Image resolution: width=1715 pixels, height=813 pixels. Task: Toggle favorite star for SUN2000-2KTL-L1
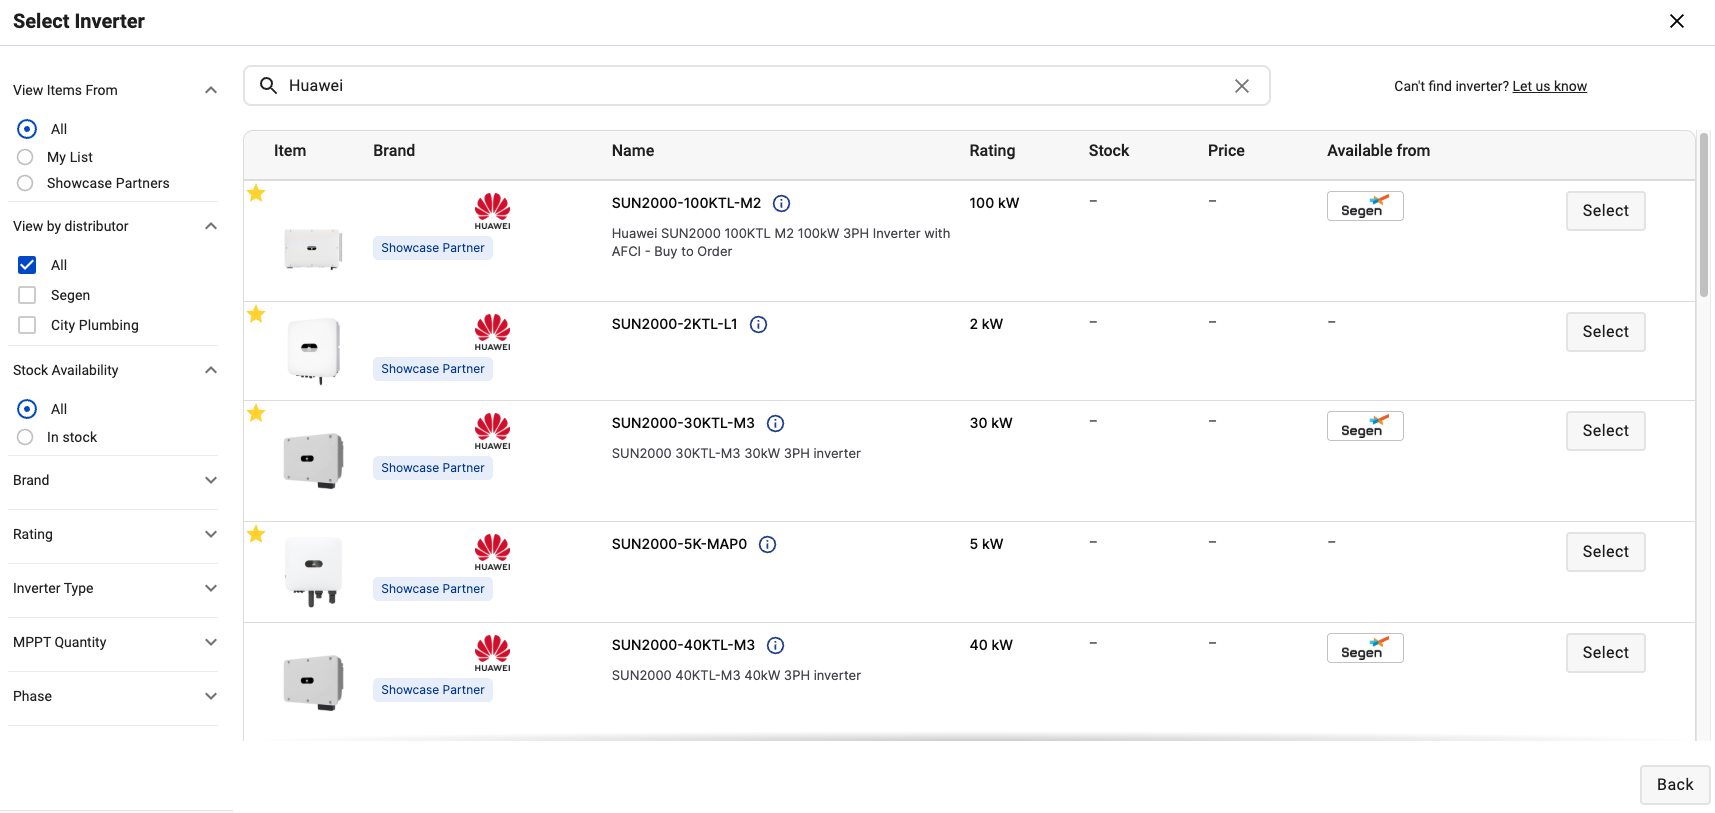tap(256, 314)
